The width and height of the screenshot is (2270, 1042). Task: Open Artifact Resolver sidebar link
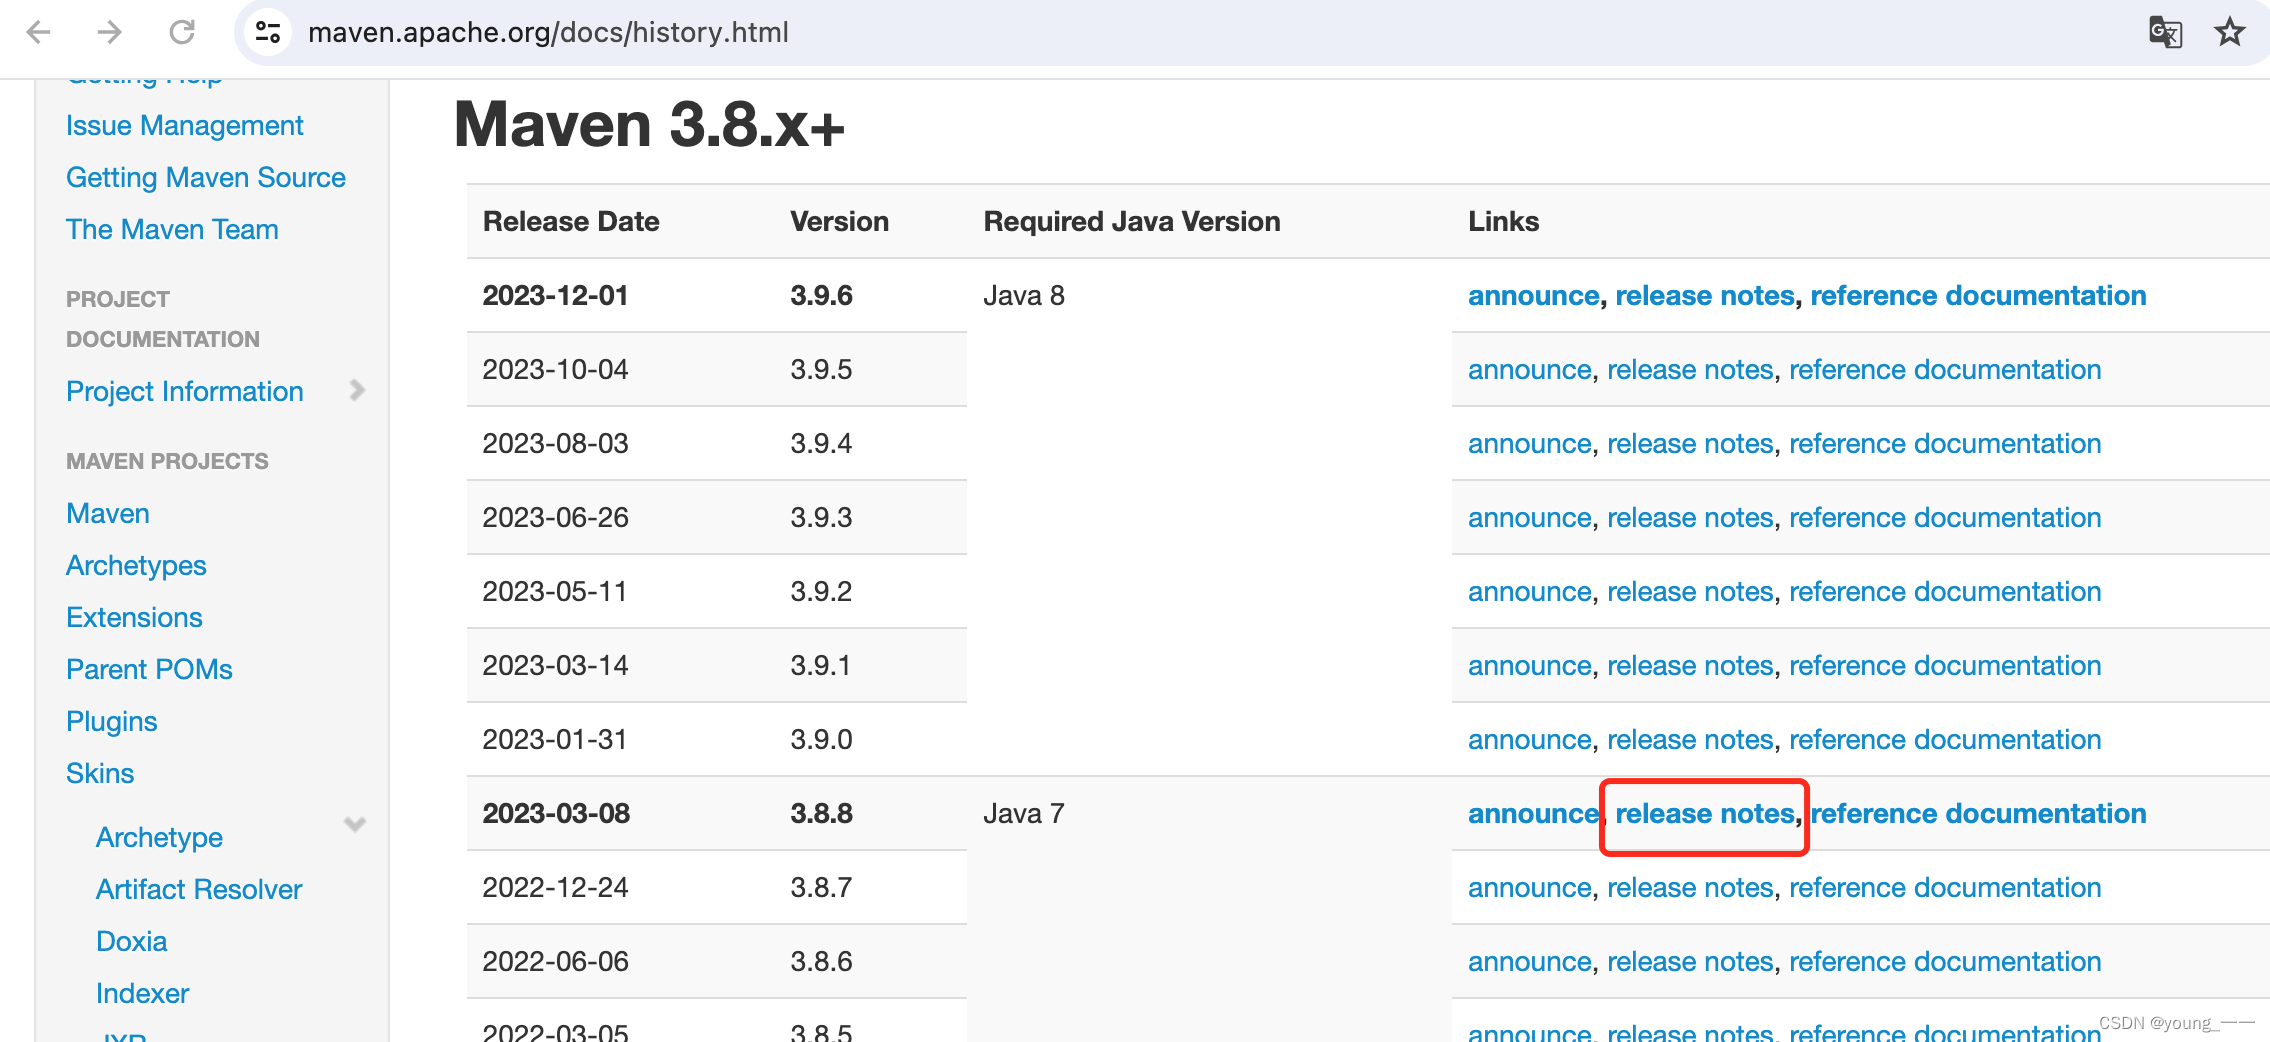point(199,889)
